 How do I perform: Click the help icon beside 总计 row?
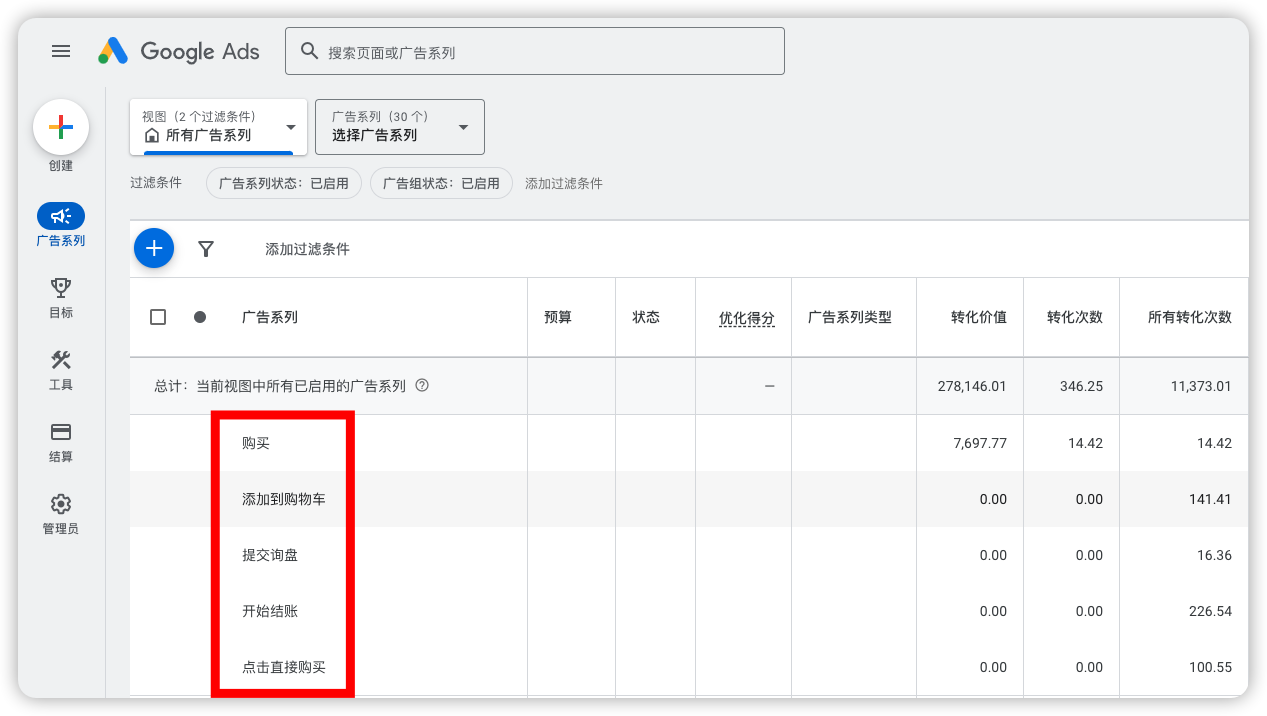click(x=422, y=385)
